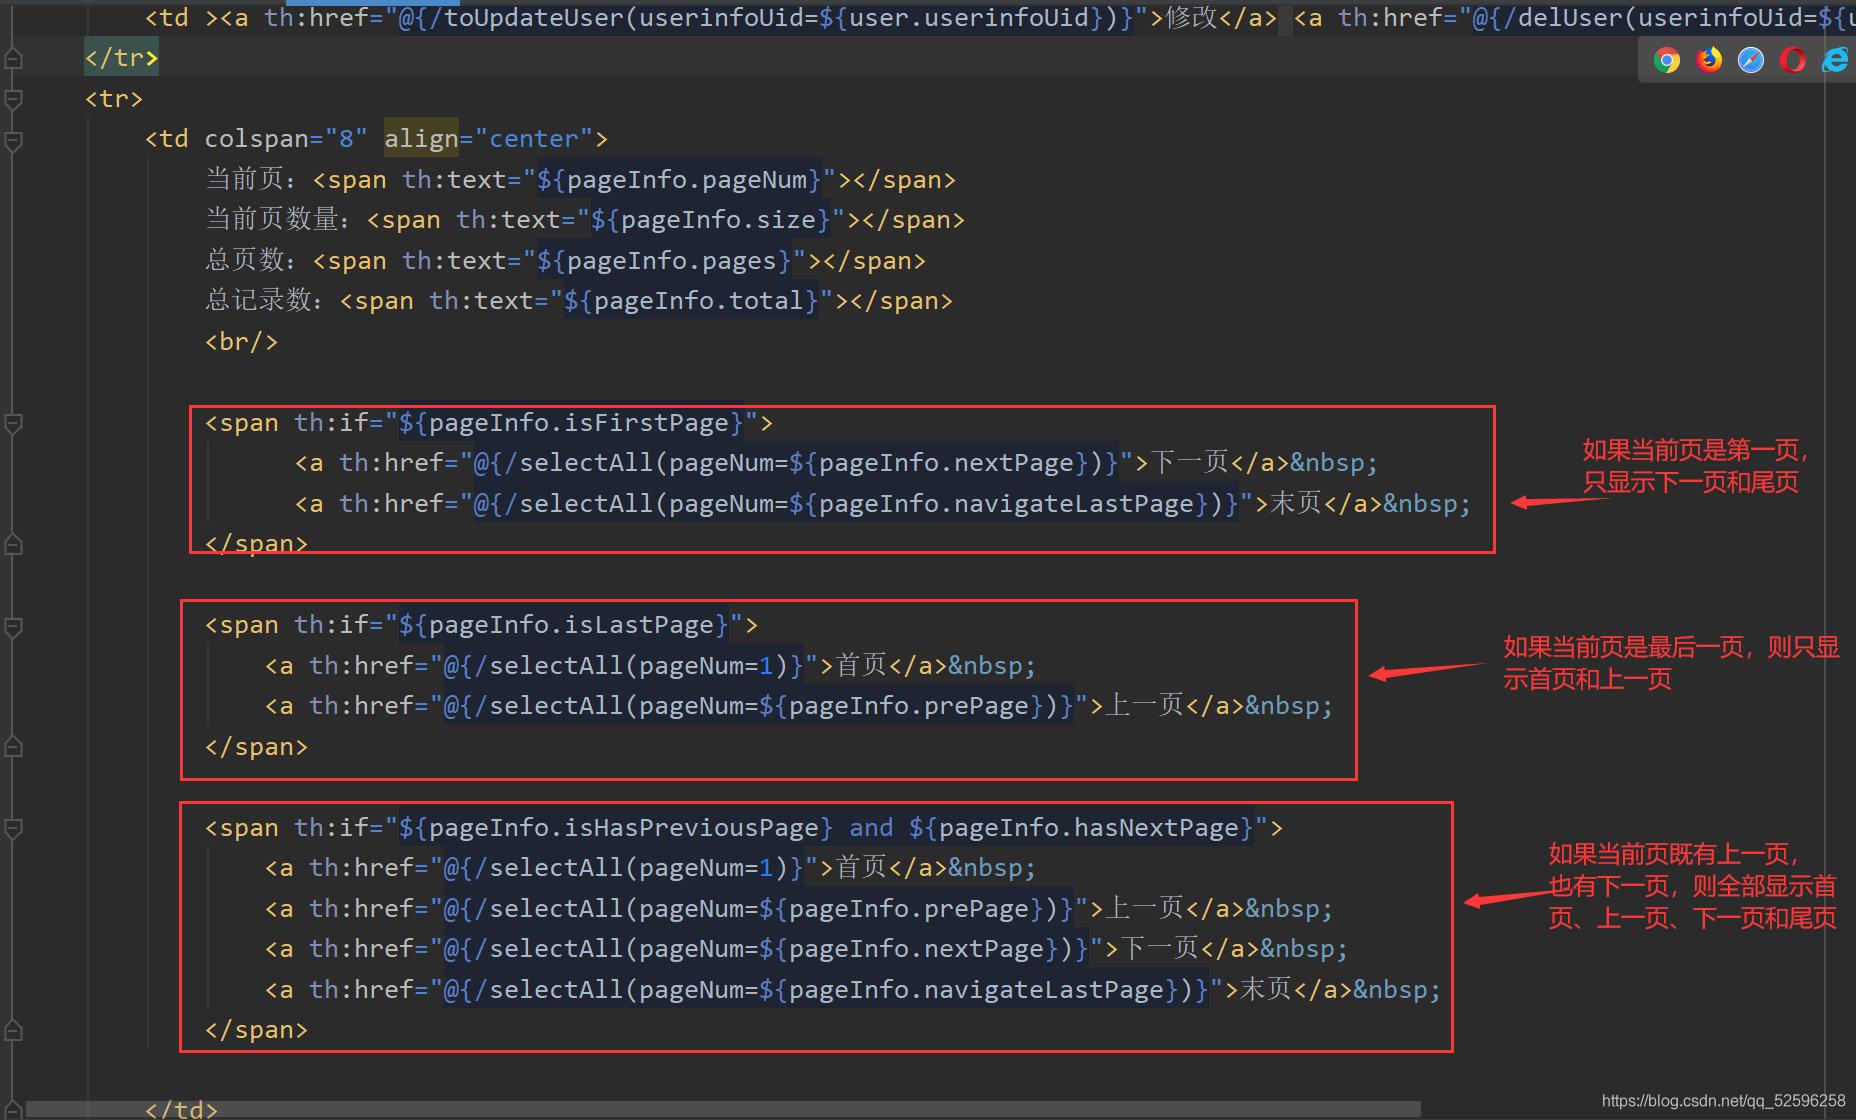Click ${pageInfo.isLastPage} condition text
Image resolution: width=1856 pixels, height=1120 pixels.
563,625
